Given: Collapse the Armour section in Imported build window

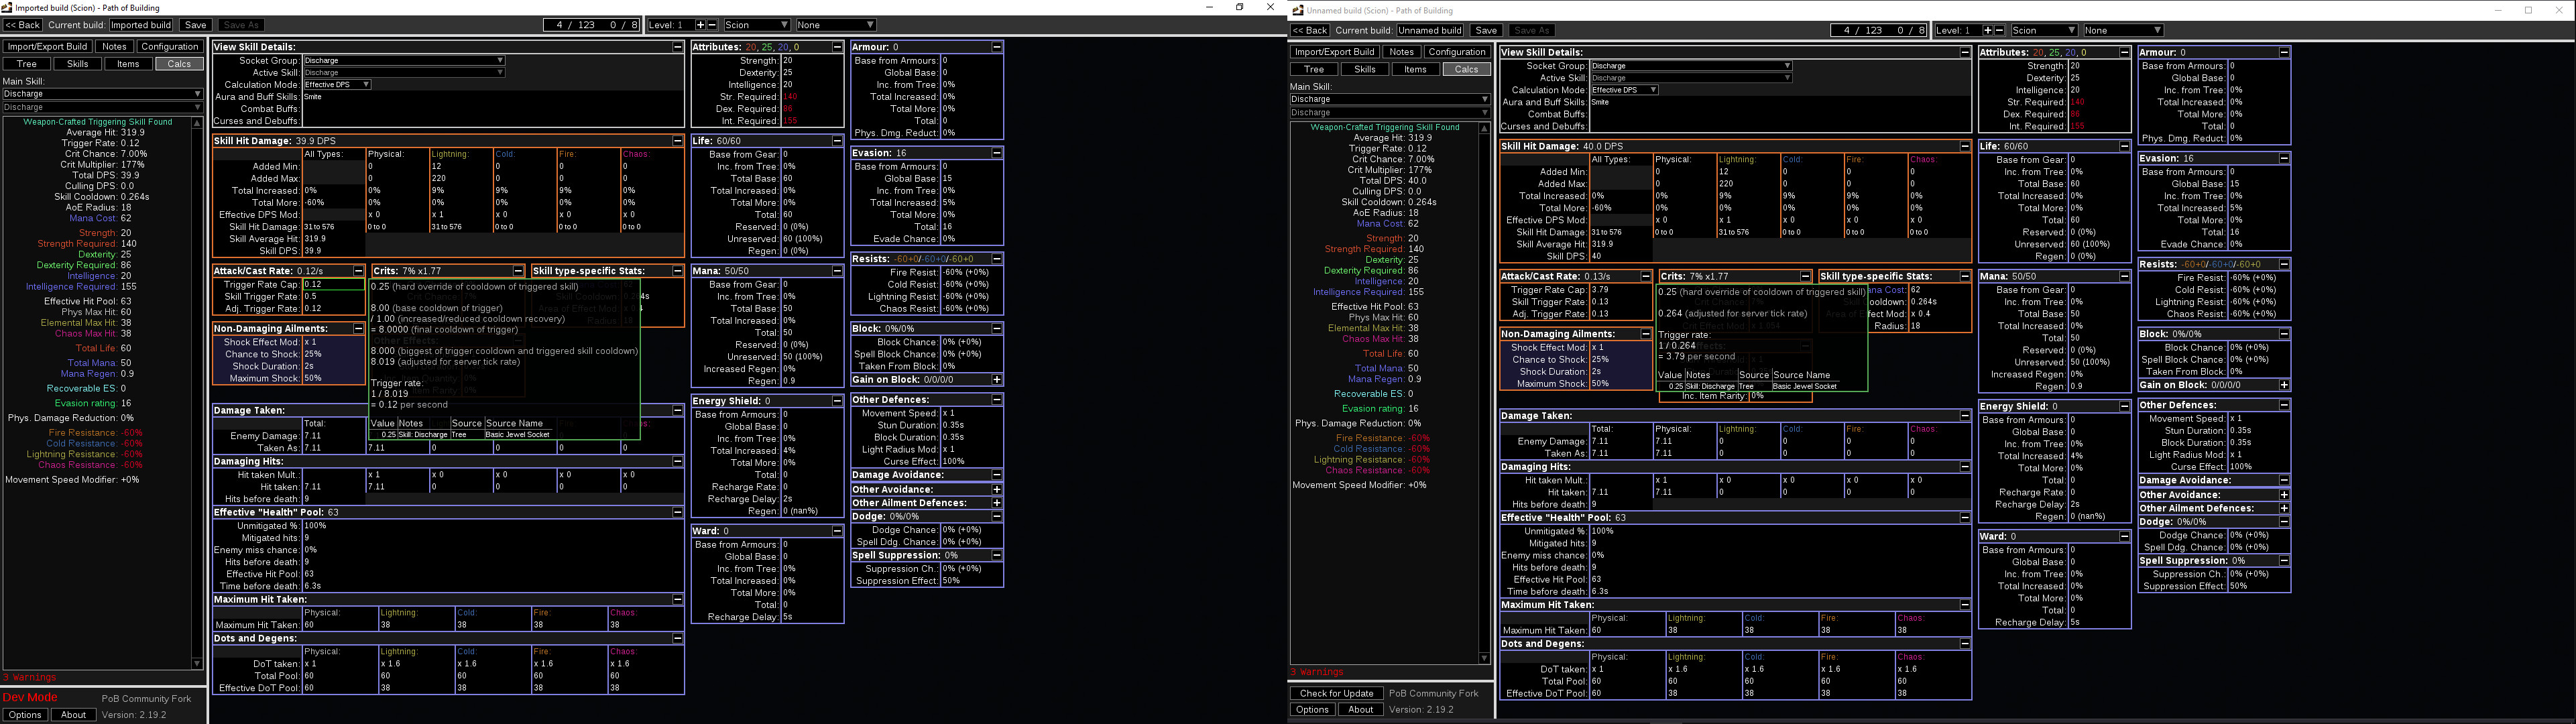Looking at the screenshot, I should tap(997, 47).
